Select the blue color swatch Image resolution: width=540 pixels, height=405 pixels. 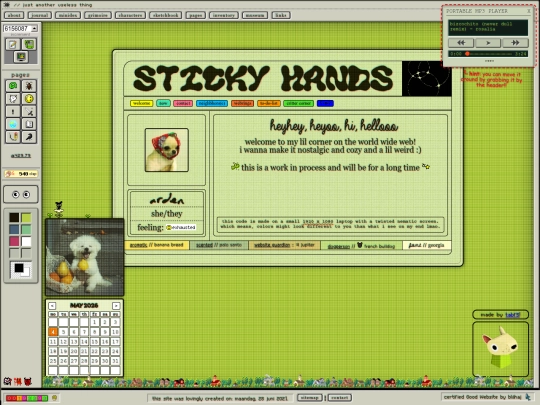pos(14,229)
